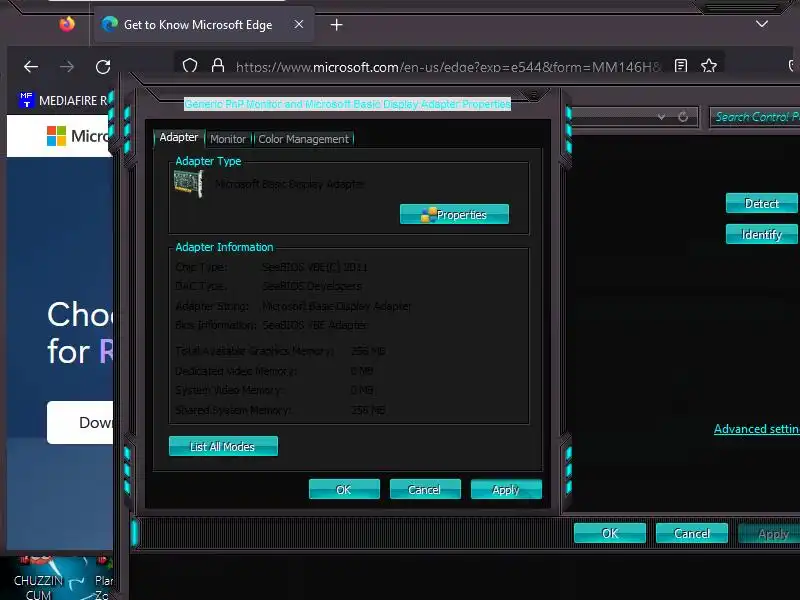Toggle reader view icon

(681, 66)
